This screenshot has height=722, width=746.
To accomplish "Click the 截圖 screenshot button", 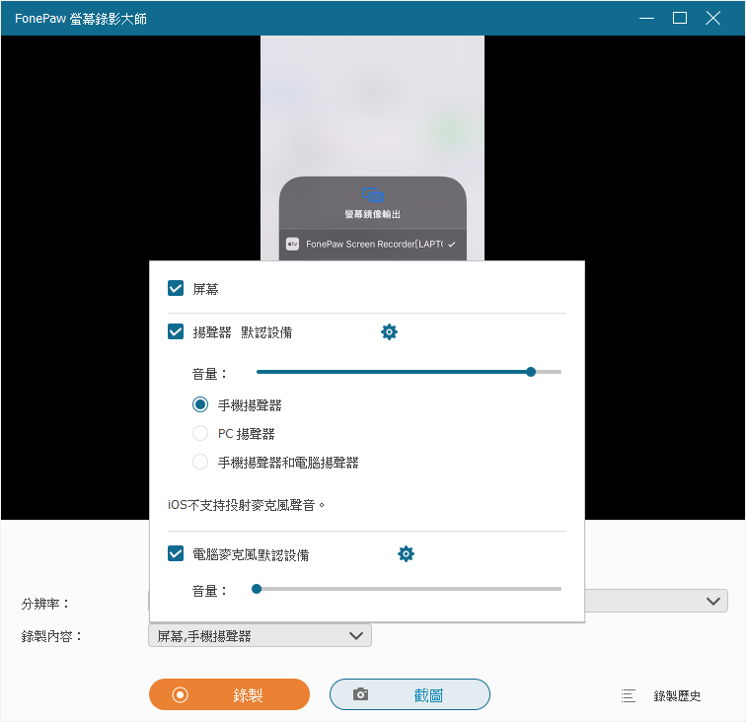I will (410, 694).
